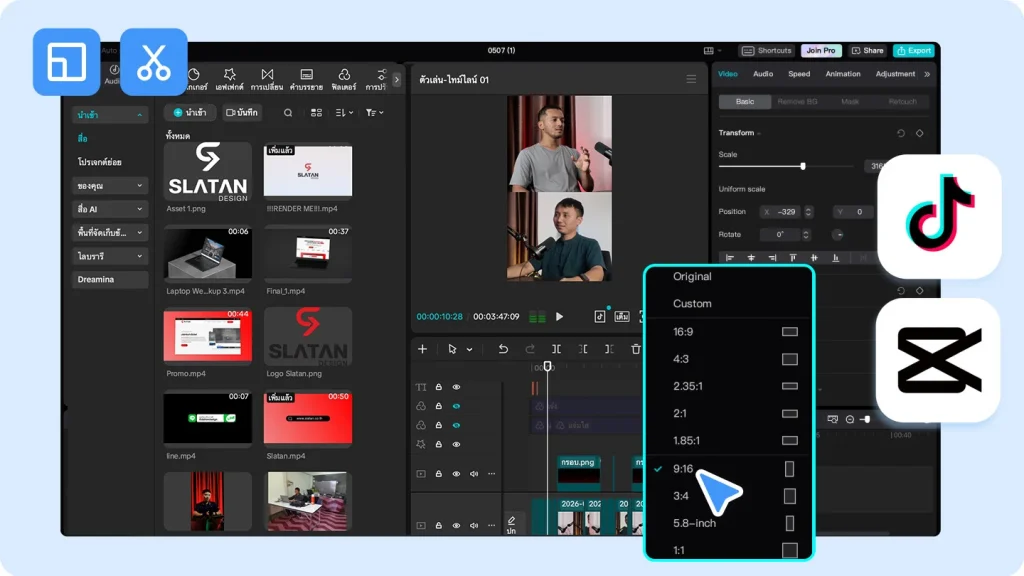Open the คำบรรยาย captions icon

pos(306,74)
